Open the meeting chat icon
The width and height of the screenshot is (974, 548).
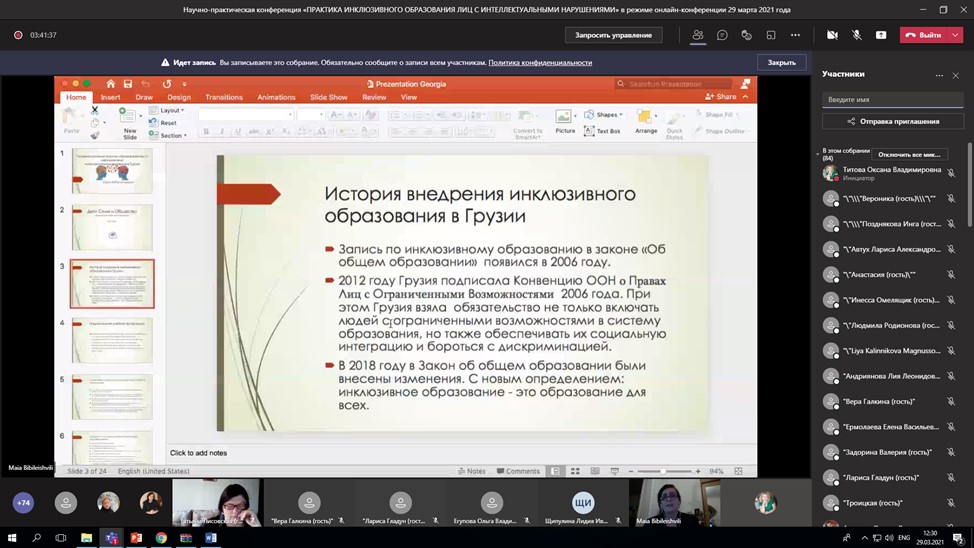tap(722, 35)
